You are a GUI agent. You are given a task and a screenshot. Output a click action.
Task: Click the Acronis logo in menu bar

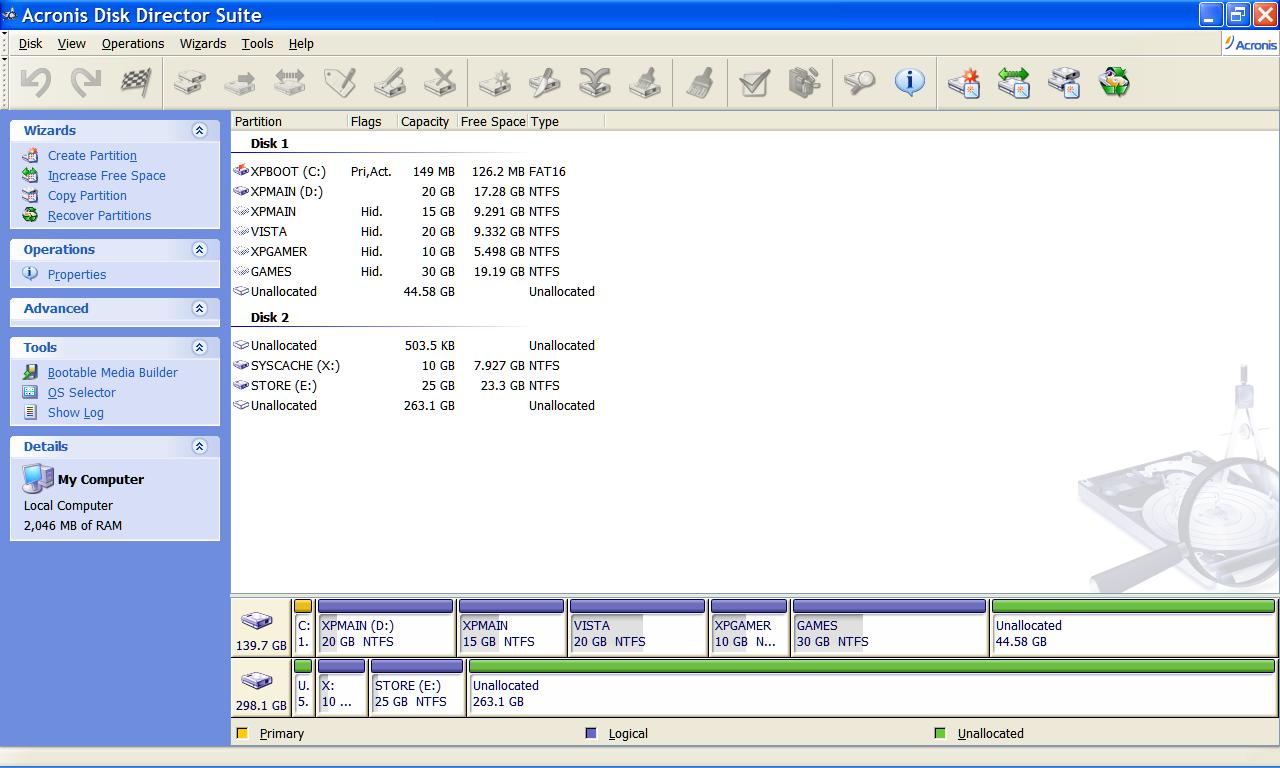(x=1250, y=43)
